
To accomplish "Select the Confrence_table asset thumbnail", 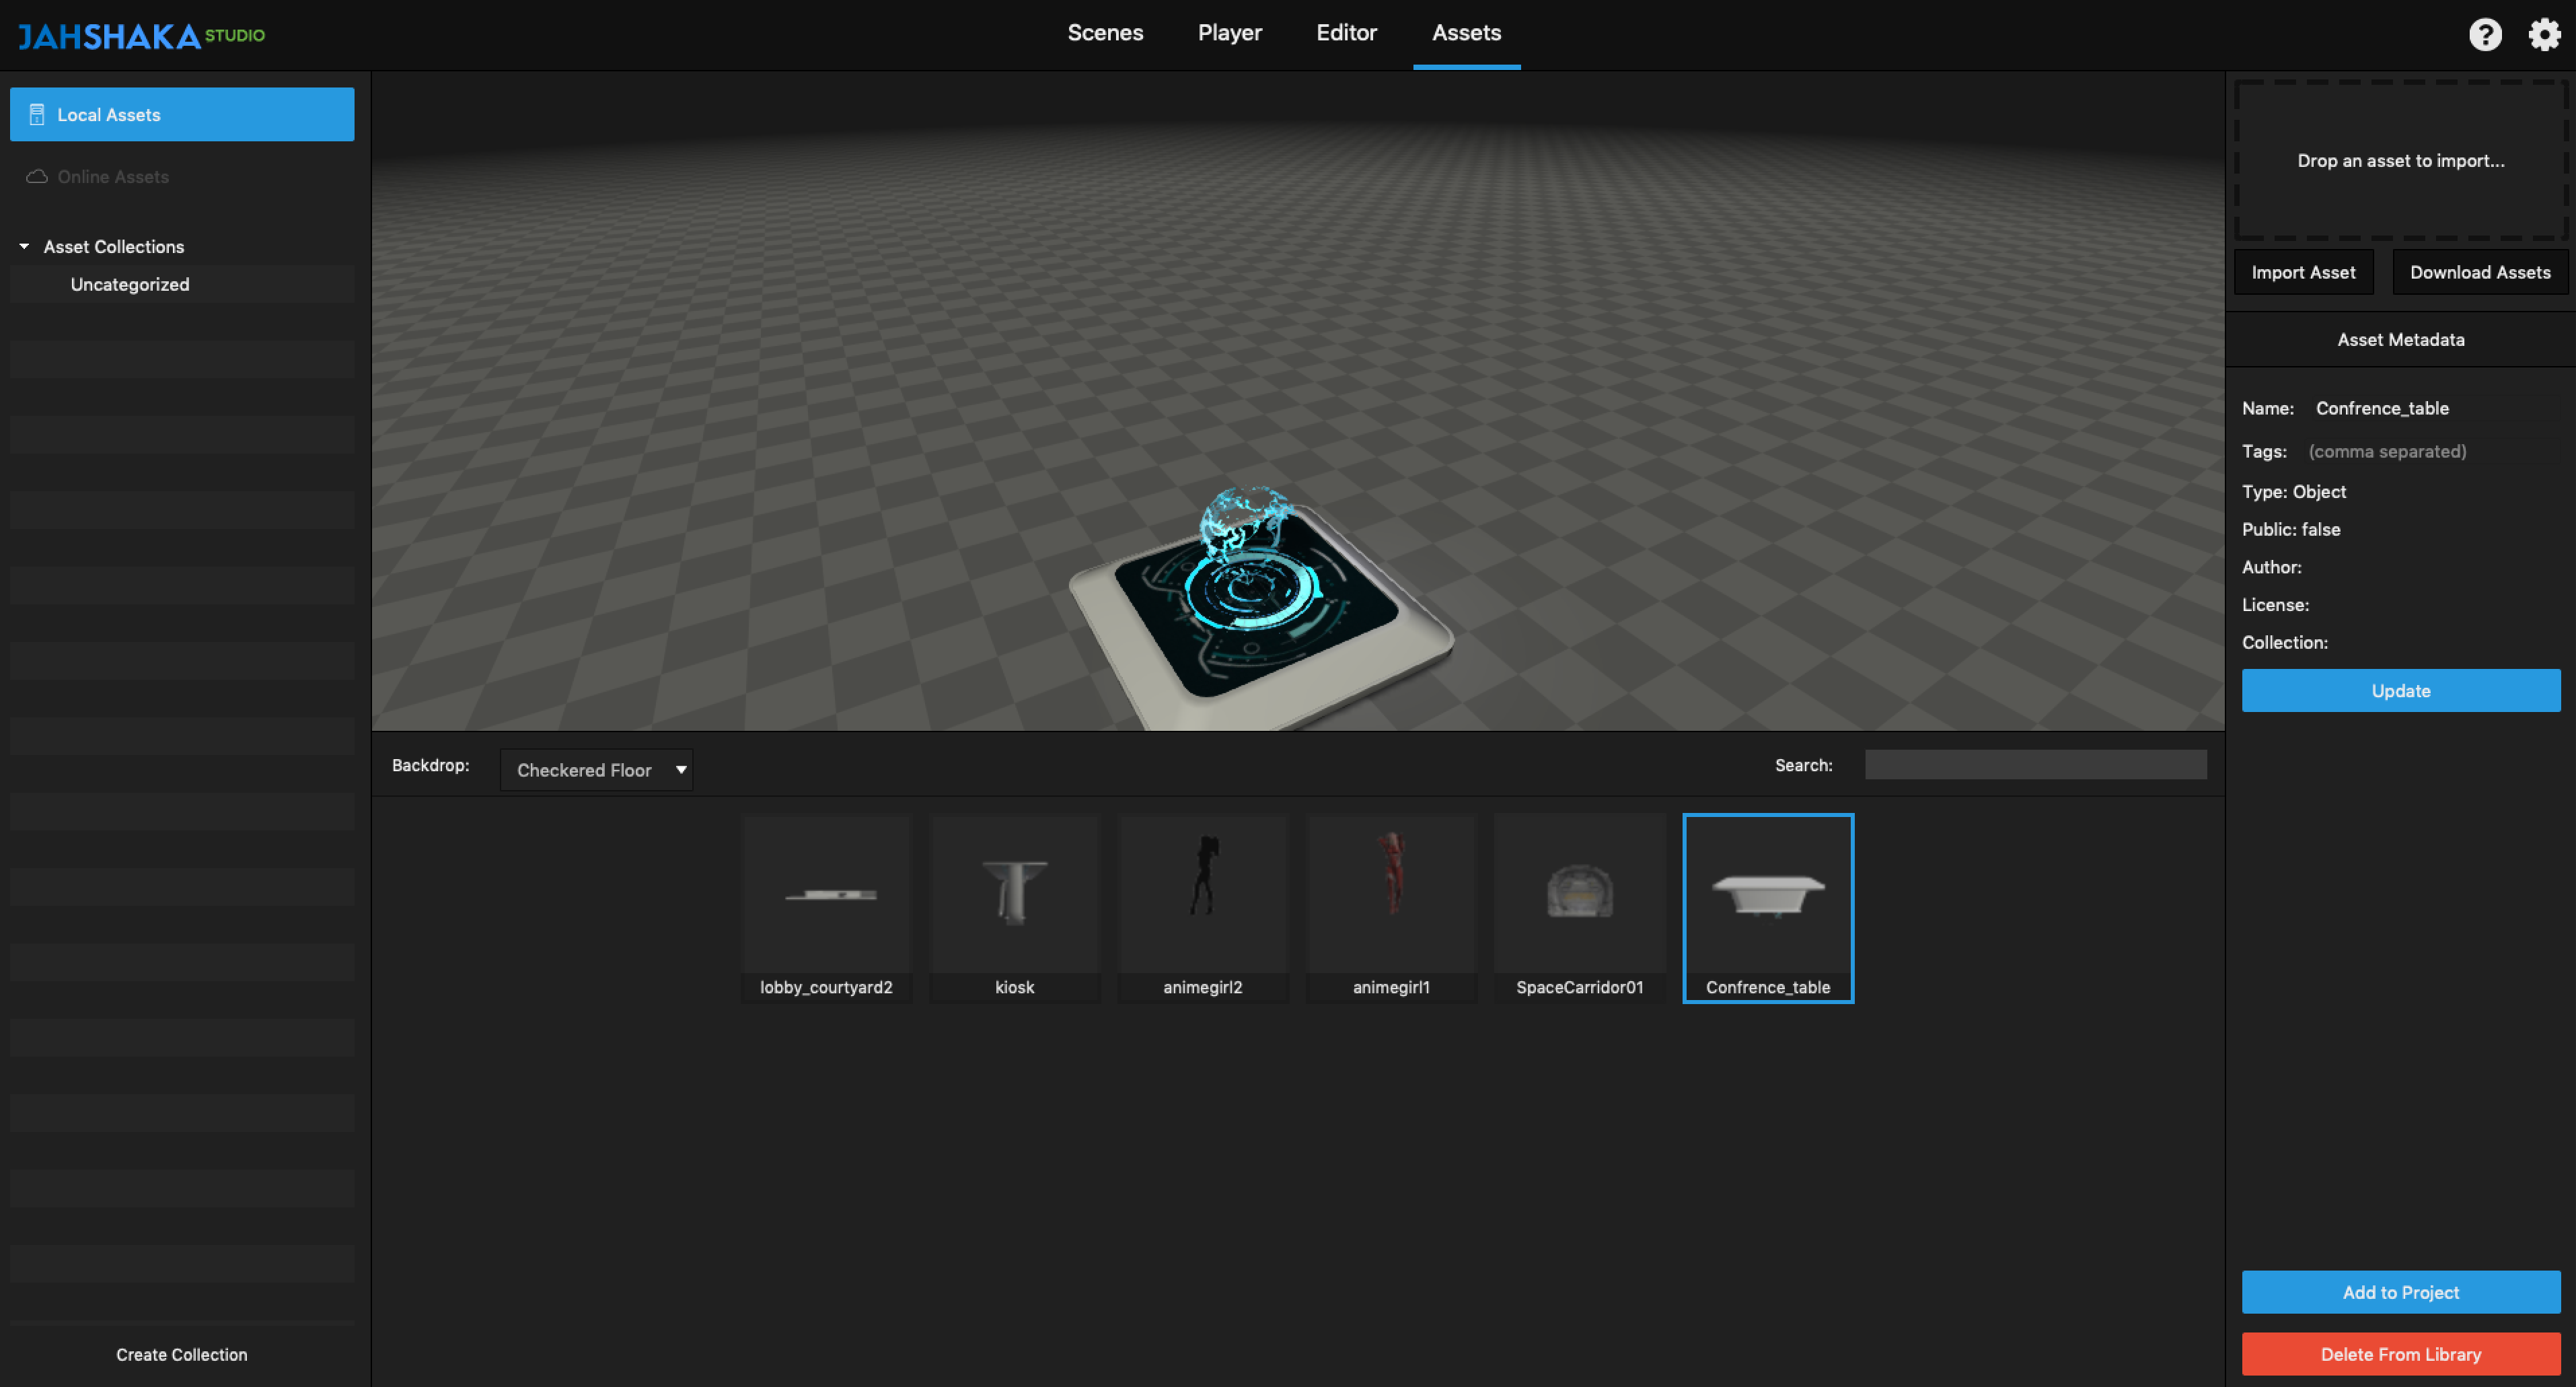I will pos(1768,908).
